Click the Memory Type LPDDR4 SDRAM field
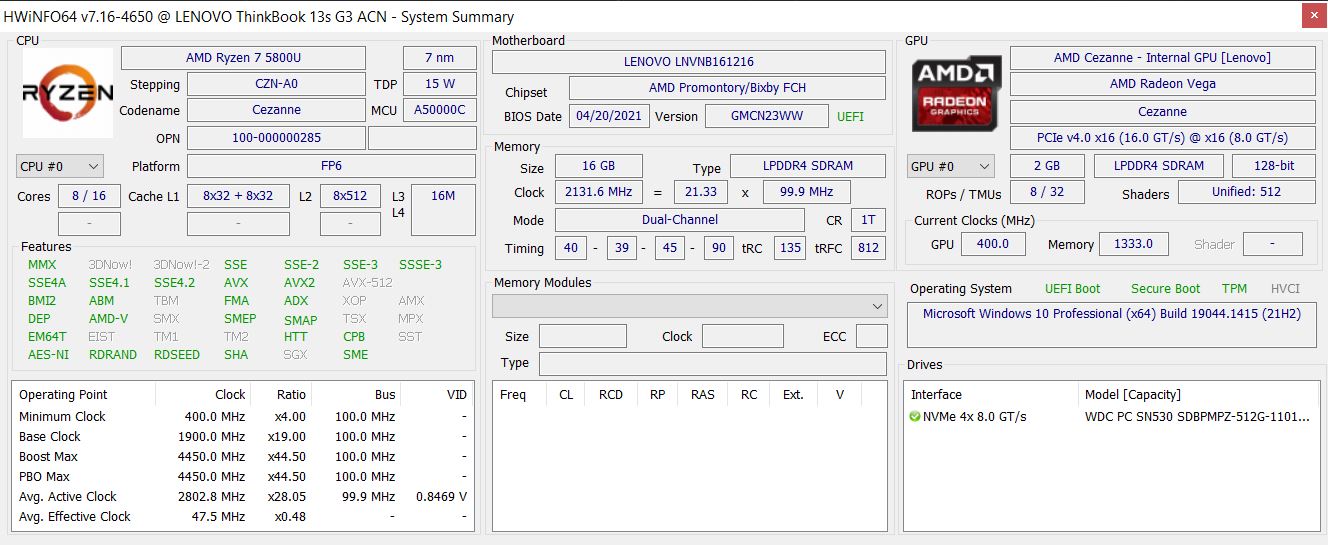This screenshot has width=1328, height=545. pos(808,166)
